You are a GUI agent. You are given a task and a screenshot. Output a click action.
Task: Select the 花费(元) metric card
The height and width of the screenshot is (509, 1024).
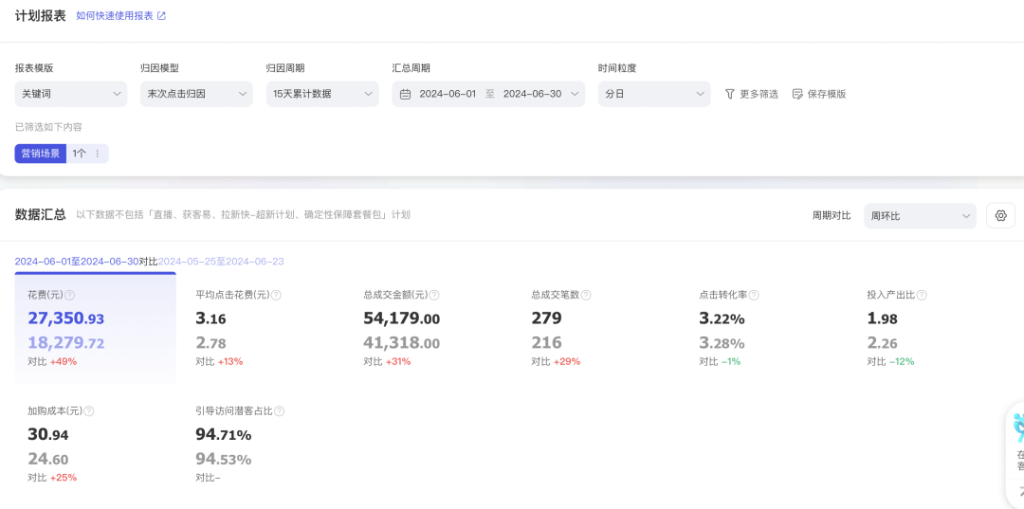click(95, 327)
